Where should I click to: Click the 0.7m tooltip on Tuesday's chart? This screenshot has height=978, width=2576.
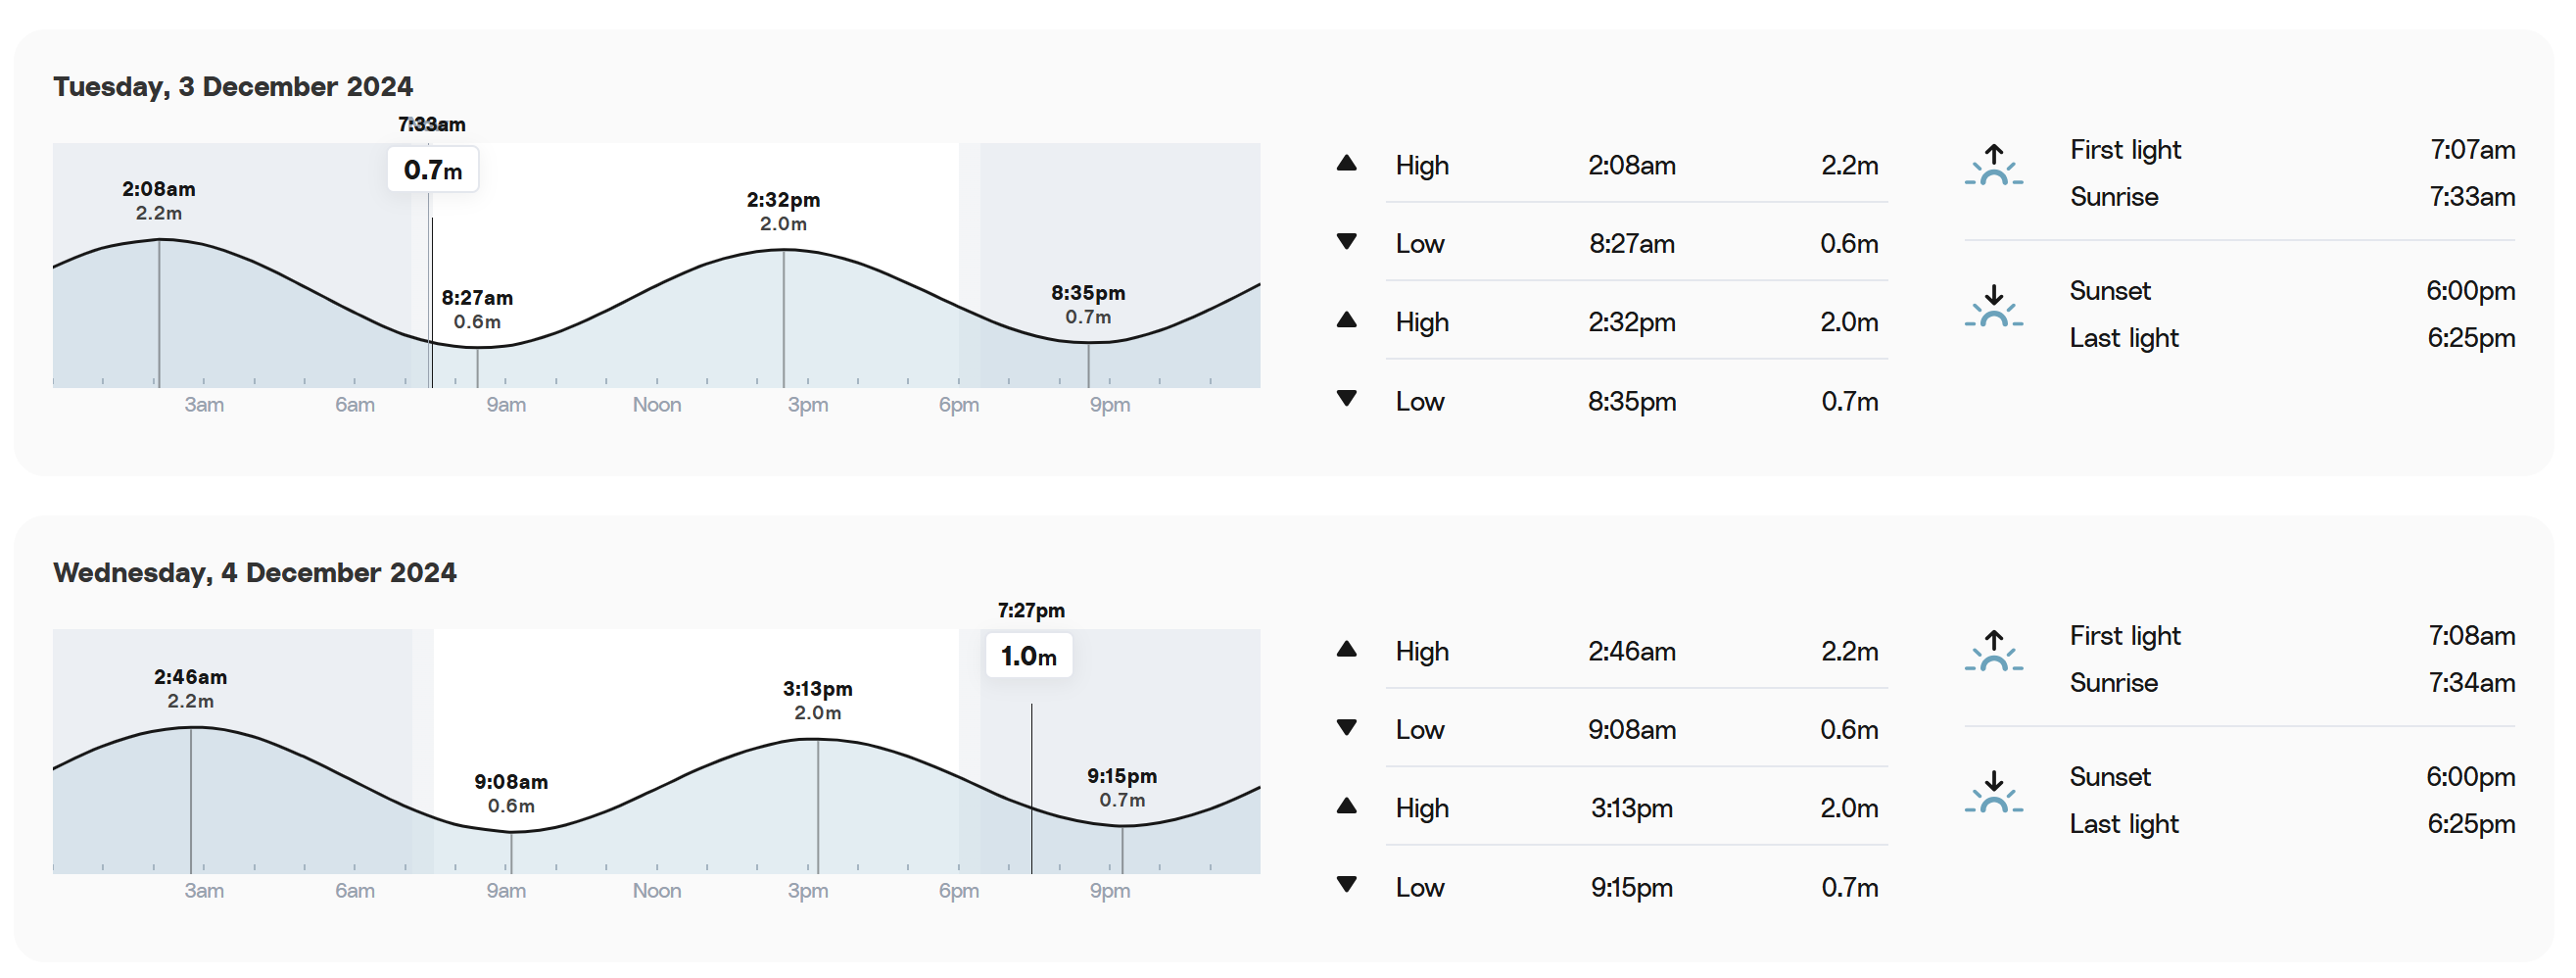tap(432, 170)
